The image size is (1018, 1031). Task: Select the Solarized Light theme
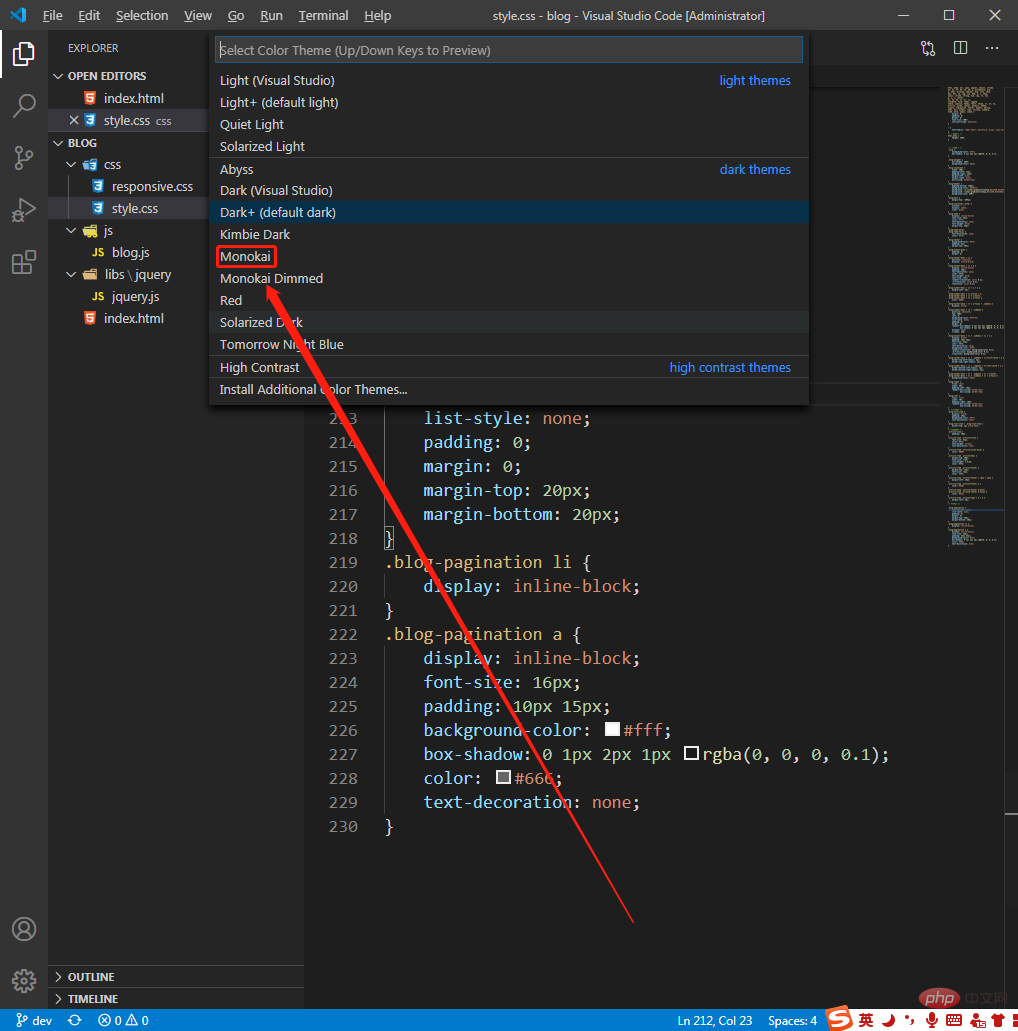point(509,147)
